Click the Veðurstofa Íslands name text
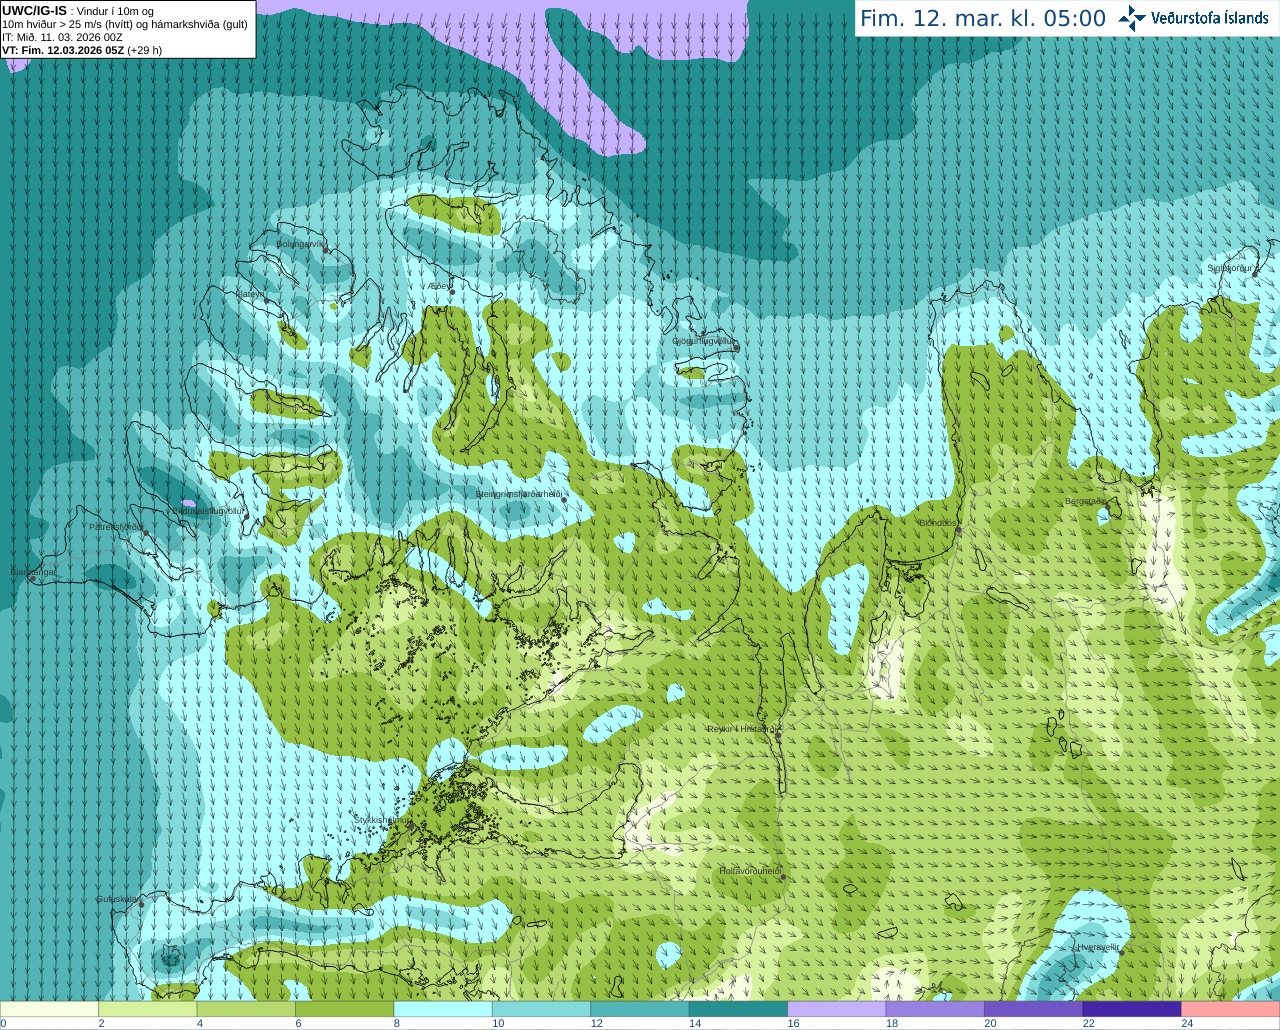The width and height of the screenshot is (1280, 1030). click(x=1209, y=18)
